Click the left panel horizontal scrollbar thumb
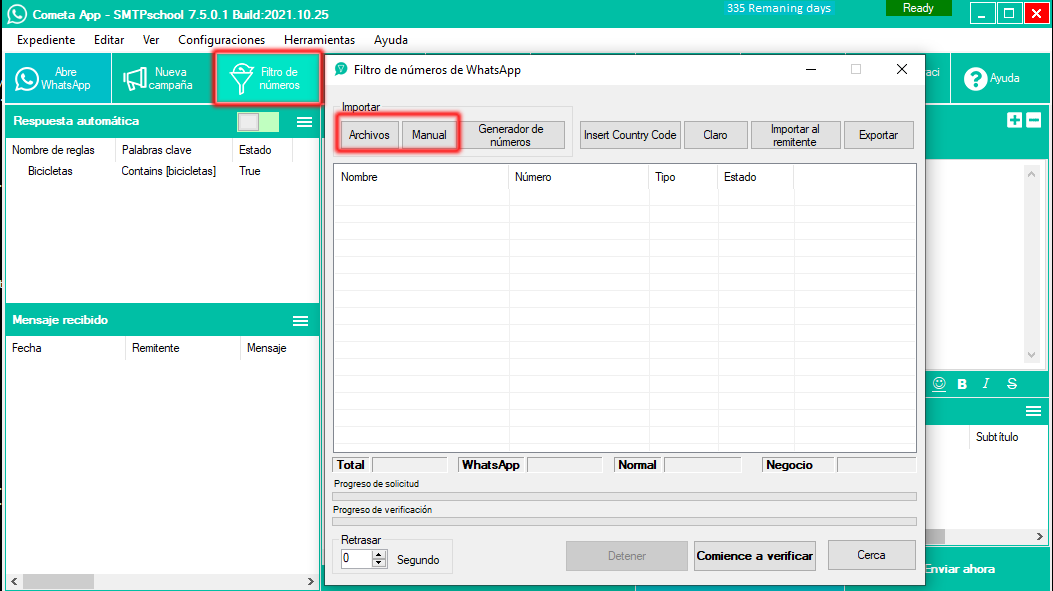This screenshot has height=591, width=1053. (58, 581)
